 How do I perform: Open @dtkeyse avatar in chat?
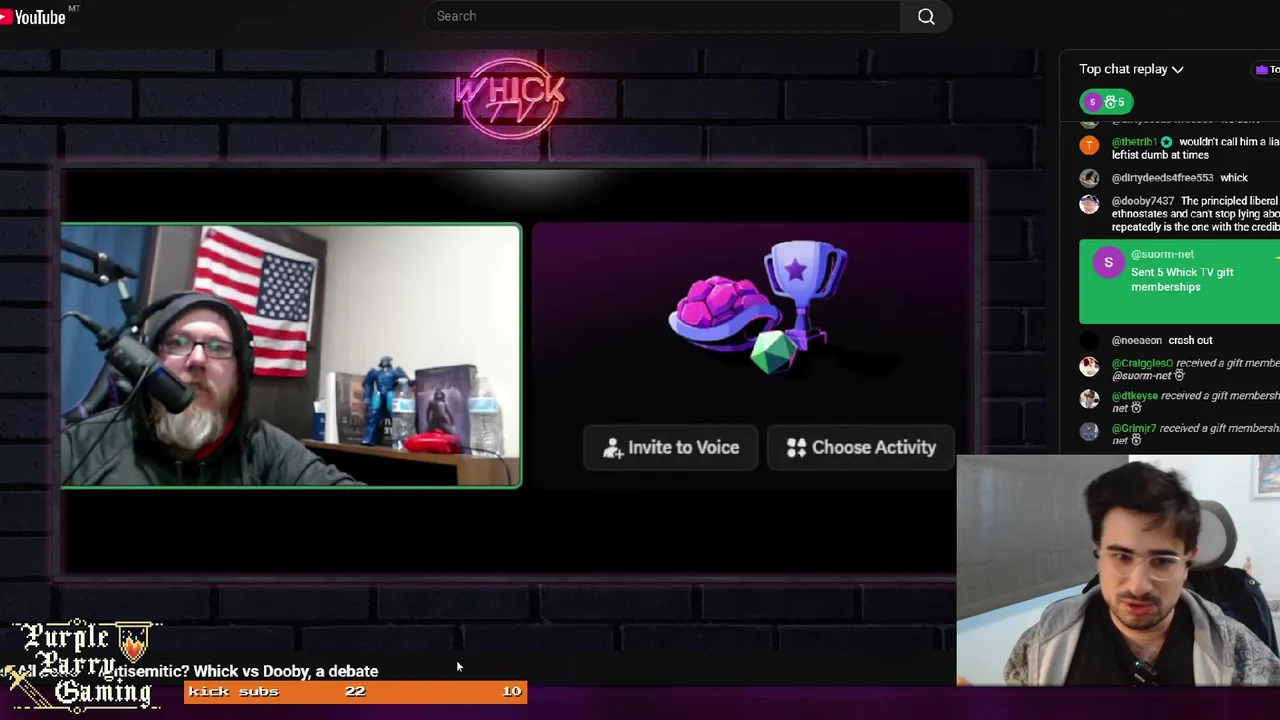[x=1089, y=399]
